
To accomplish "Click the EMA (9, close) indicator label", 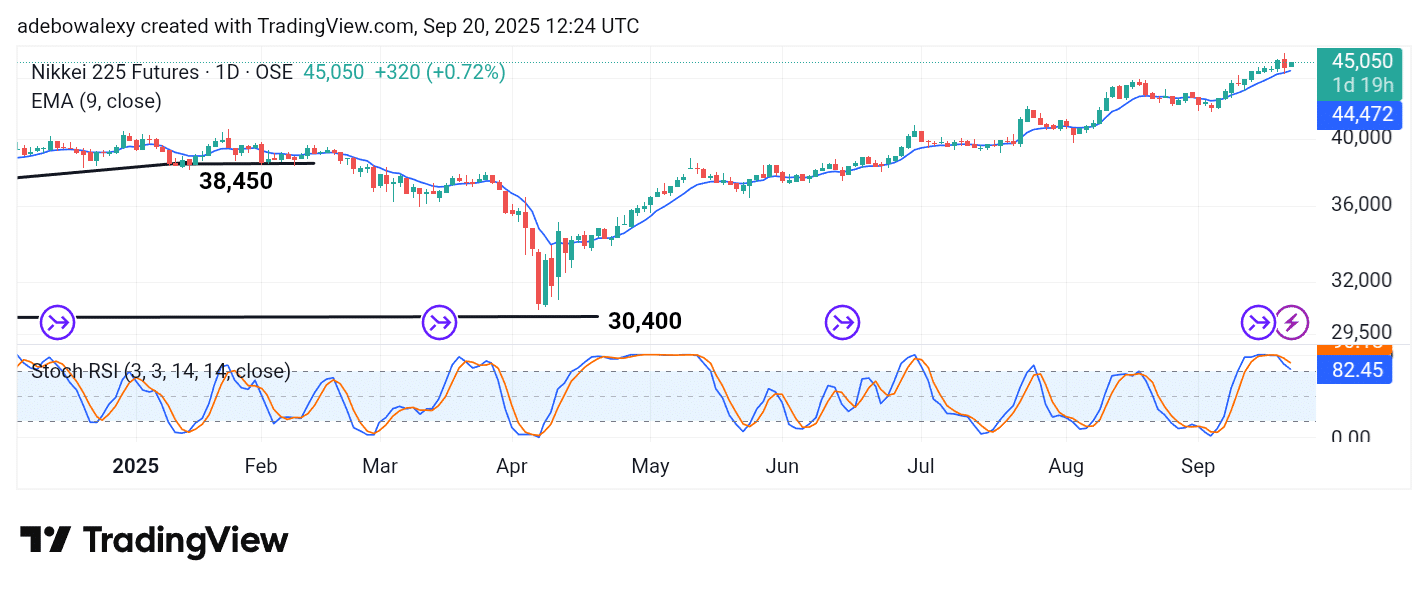I will coord(96,101).
